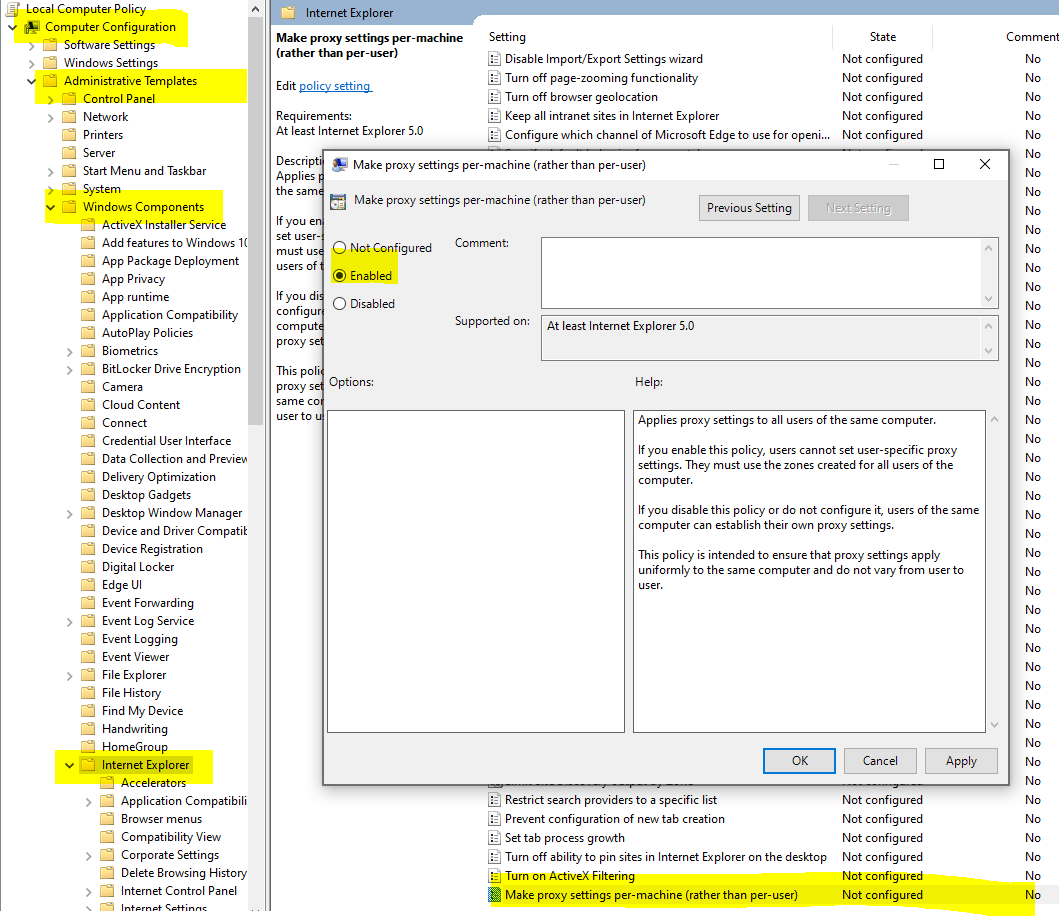The height and width of the screenshot is (916, 1059).
Task: Click Apply in the policy dialog
Action: coord(961,761)
